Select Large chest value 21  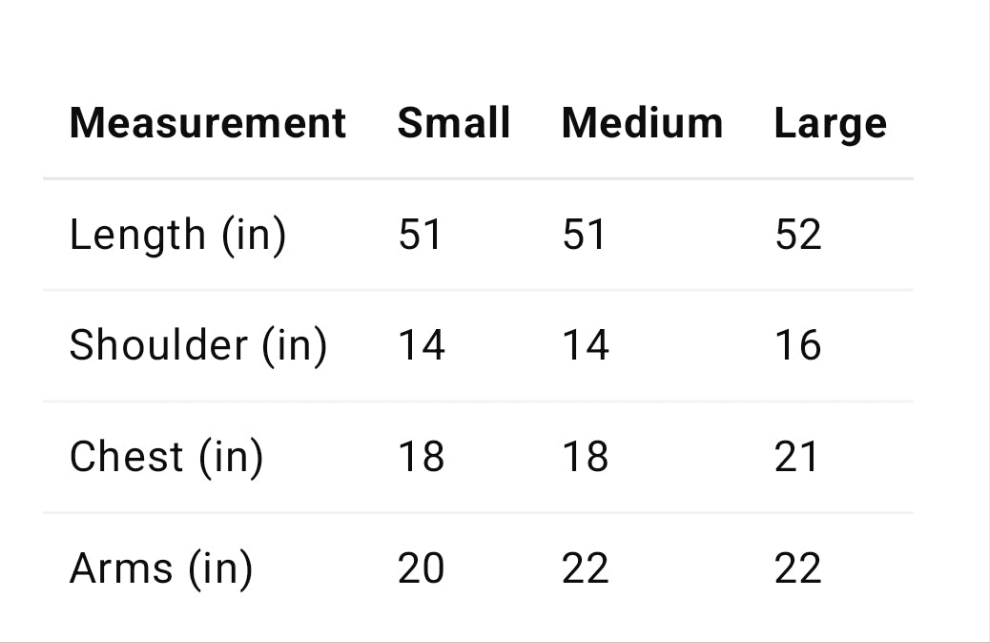tap(796, 457)
